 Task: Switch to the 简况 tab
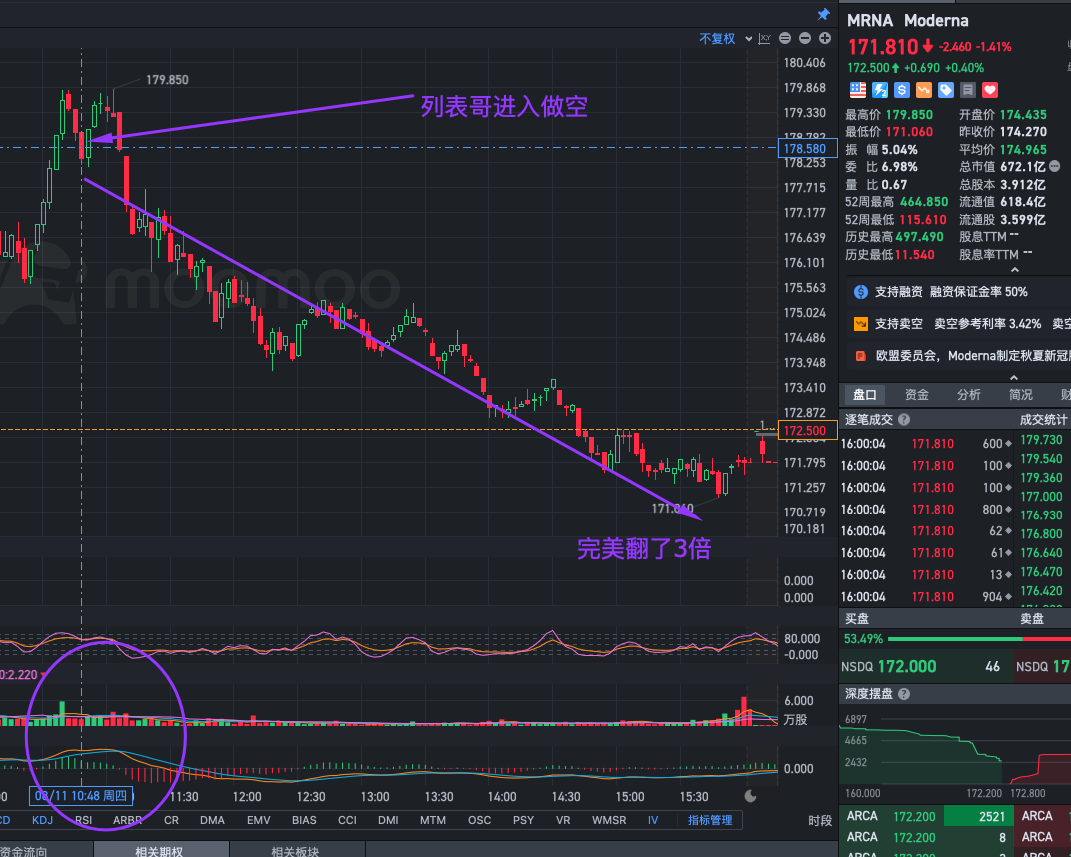[x=1020, y=395]
